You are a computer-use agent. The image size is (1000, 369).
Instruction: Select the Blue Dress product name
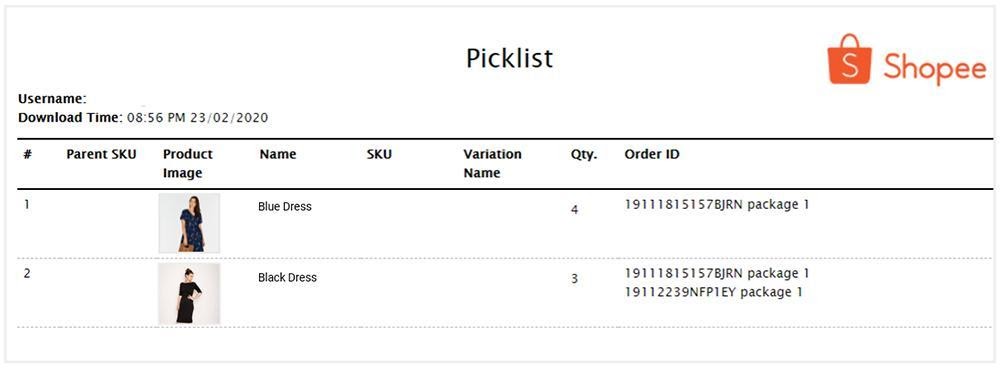pos(284,206)
